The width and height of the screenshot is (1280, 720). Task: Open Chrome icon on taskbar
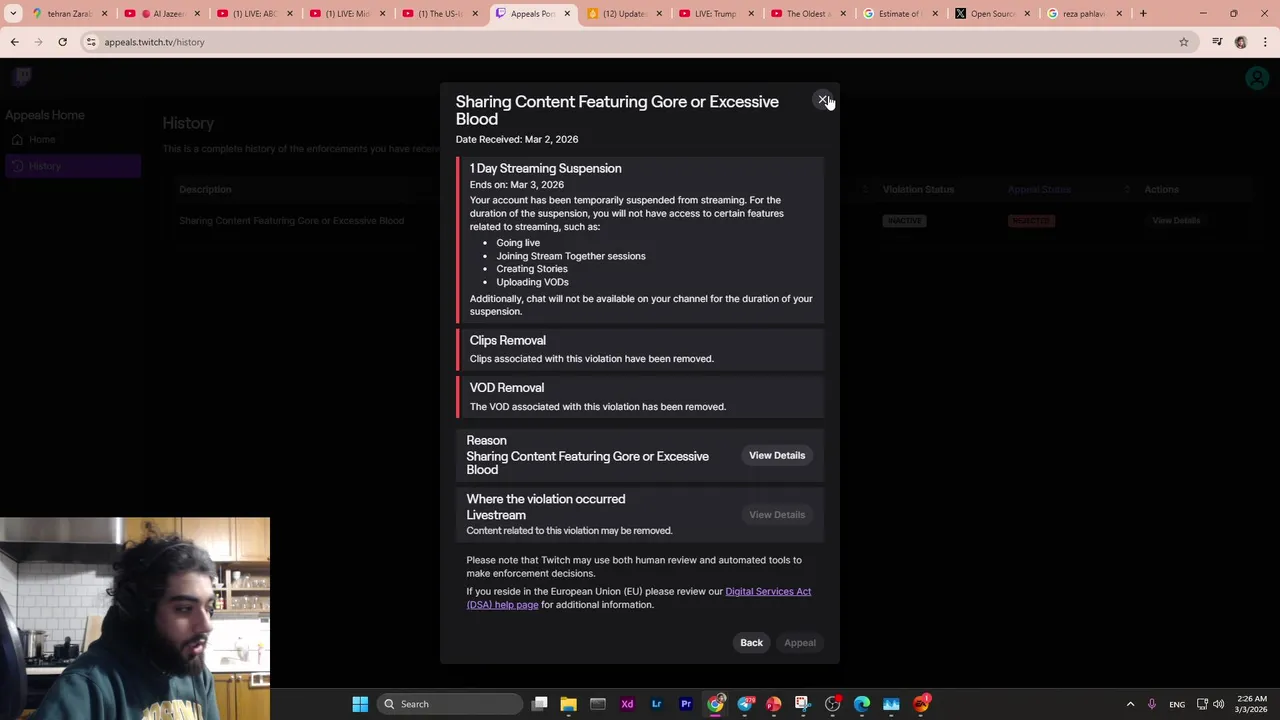(x=715, y=704)
